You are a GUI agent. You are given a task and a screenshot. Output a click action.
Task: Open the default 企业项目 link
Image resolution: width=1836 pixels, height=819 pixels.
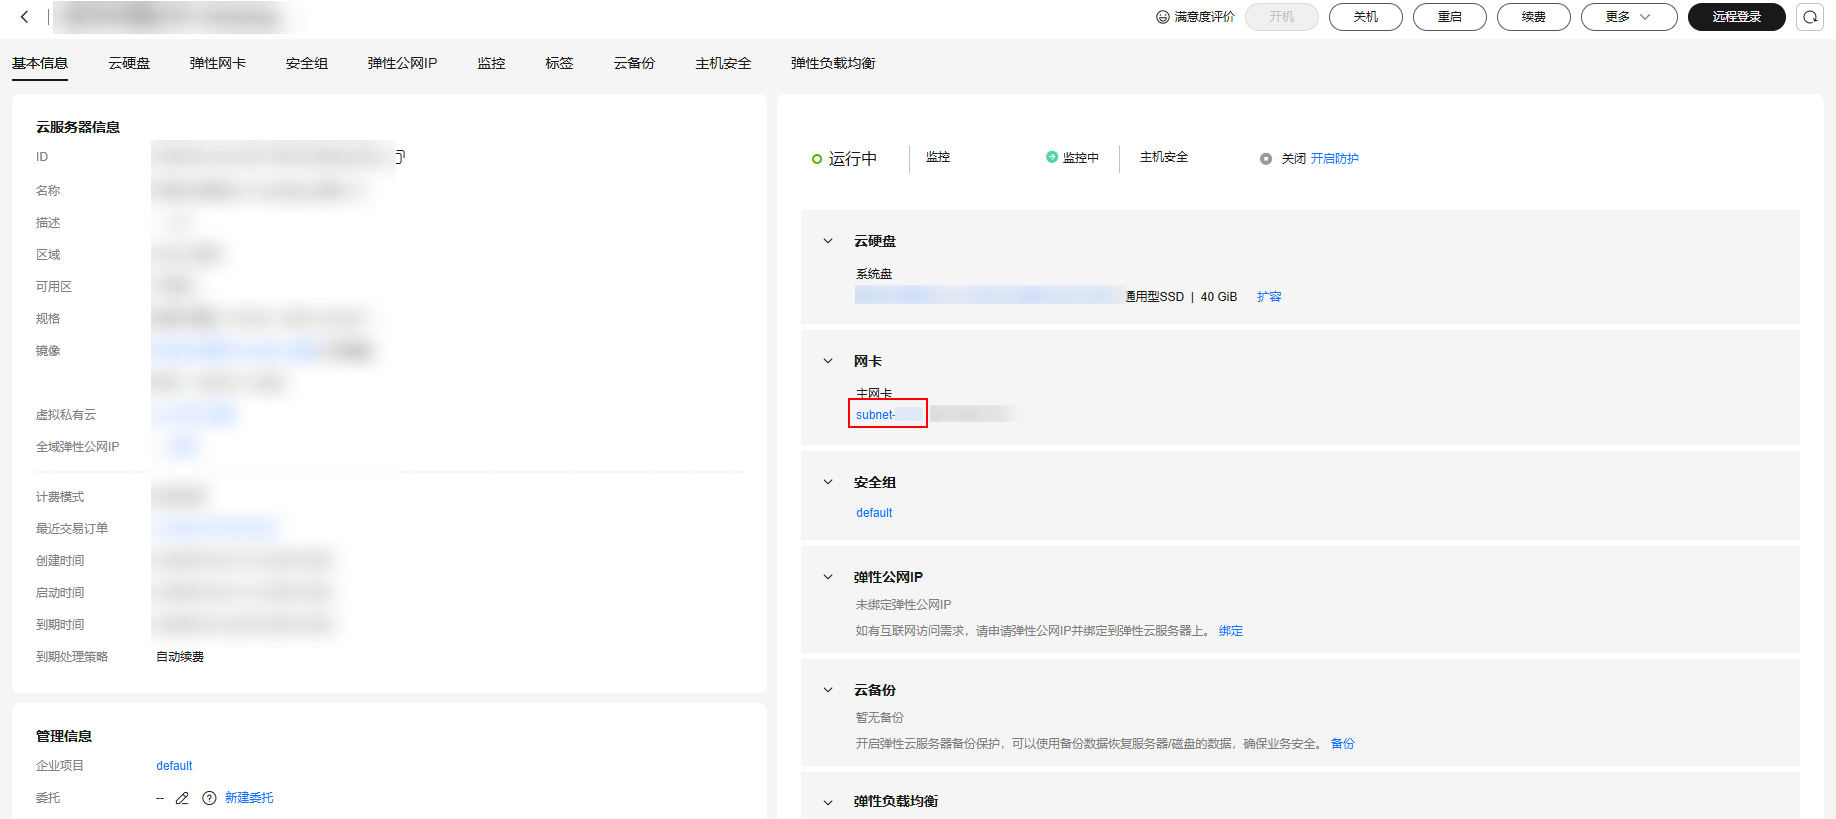click(174, 766)
